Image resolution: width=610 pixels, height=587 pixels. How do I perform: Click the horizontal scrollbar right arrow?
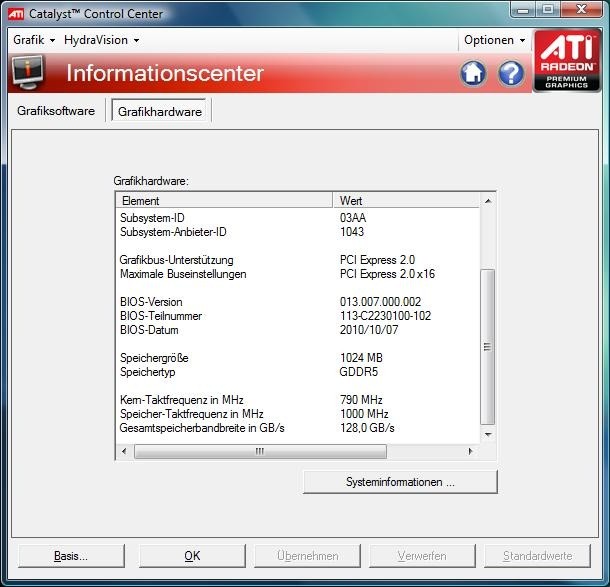click(x=470, y=451)
